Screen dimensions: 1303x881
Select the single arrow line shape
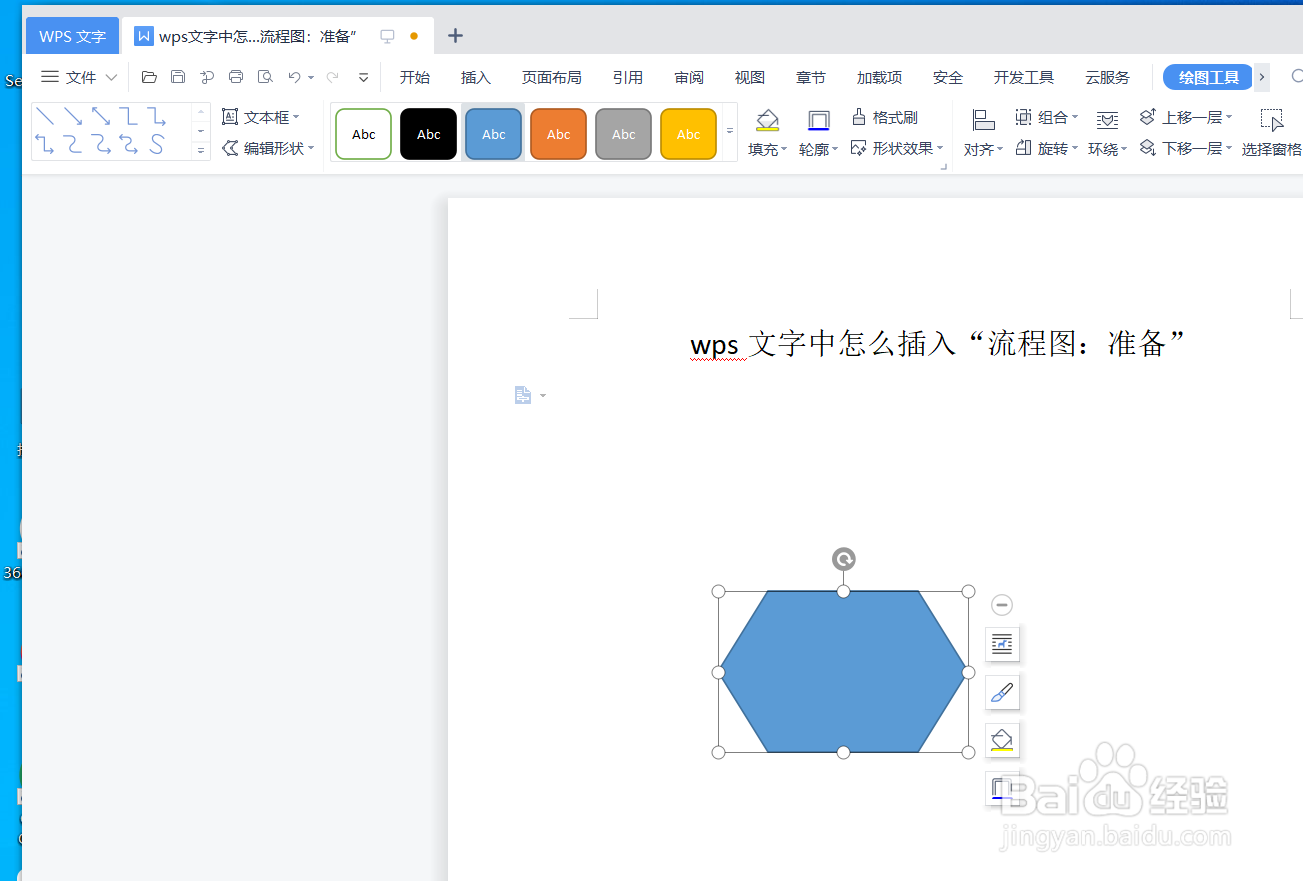pos(73,116)
